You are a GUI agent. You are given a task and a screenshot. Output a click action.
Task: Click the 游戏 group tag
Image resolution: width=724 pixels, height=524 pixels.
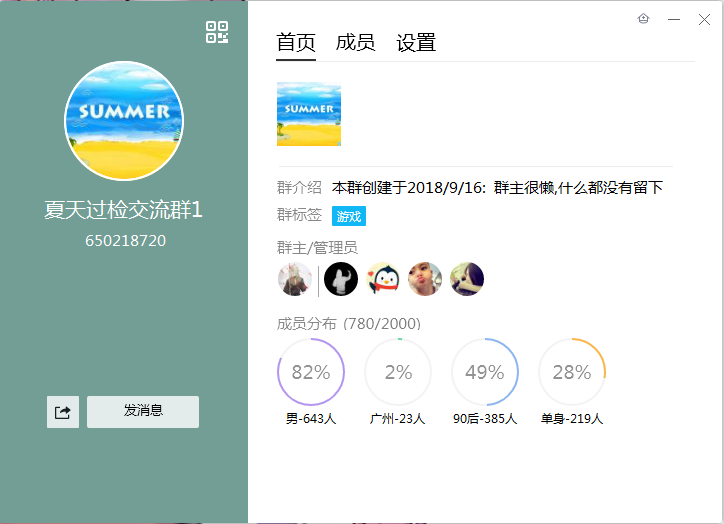[349, 216]
